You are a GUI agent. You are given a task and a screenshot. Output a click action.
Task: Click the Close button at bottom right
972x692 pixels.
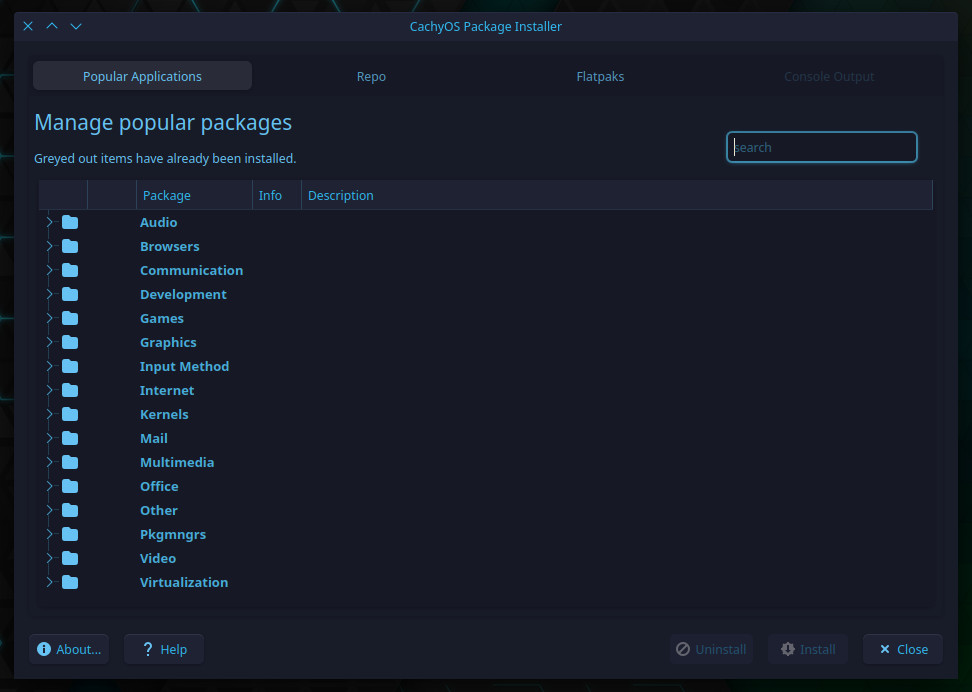pos(903,649)
